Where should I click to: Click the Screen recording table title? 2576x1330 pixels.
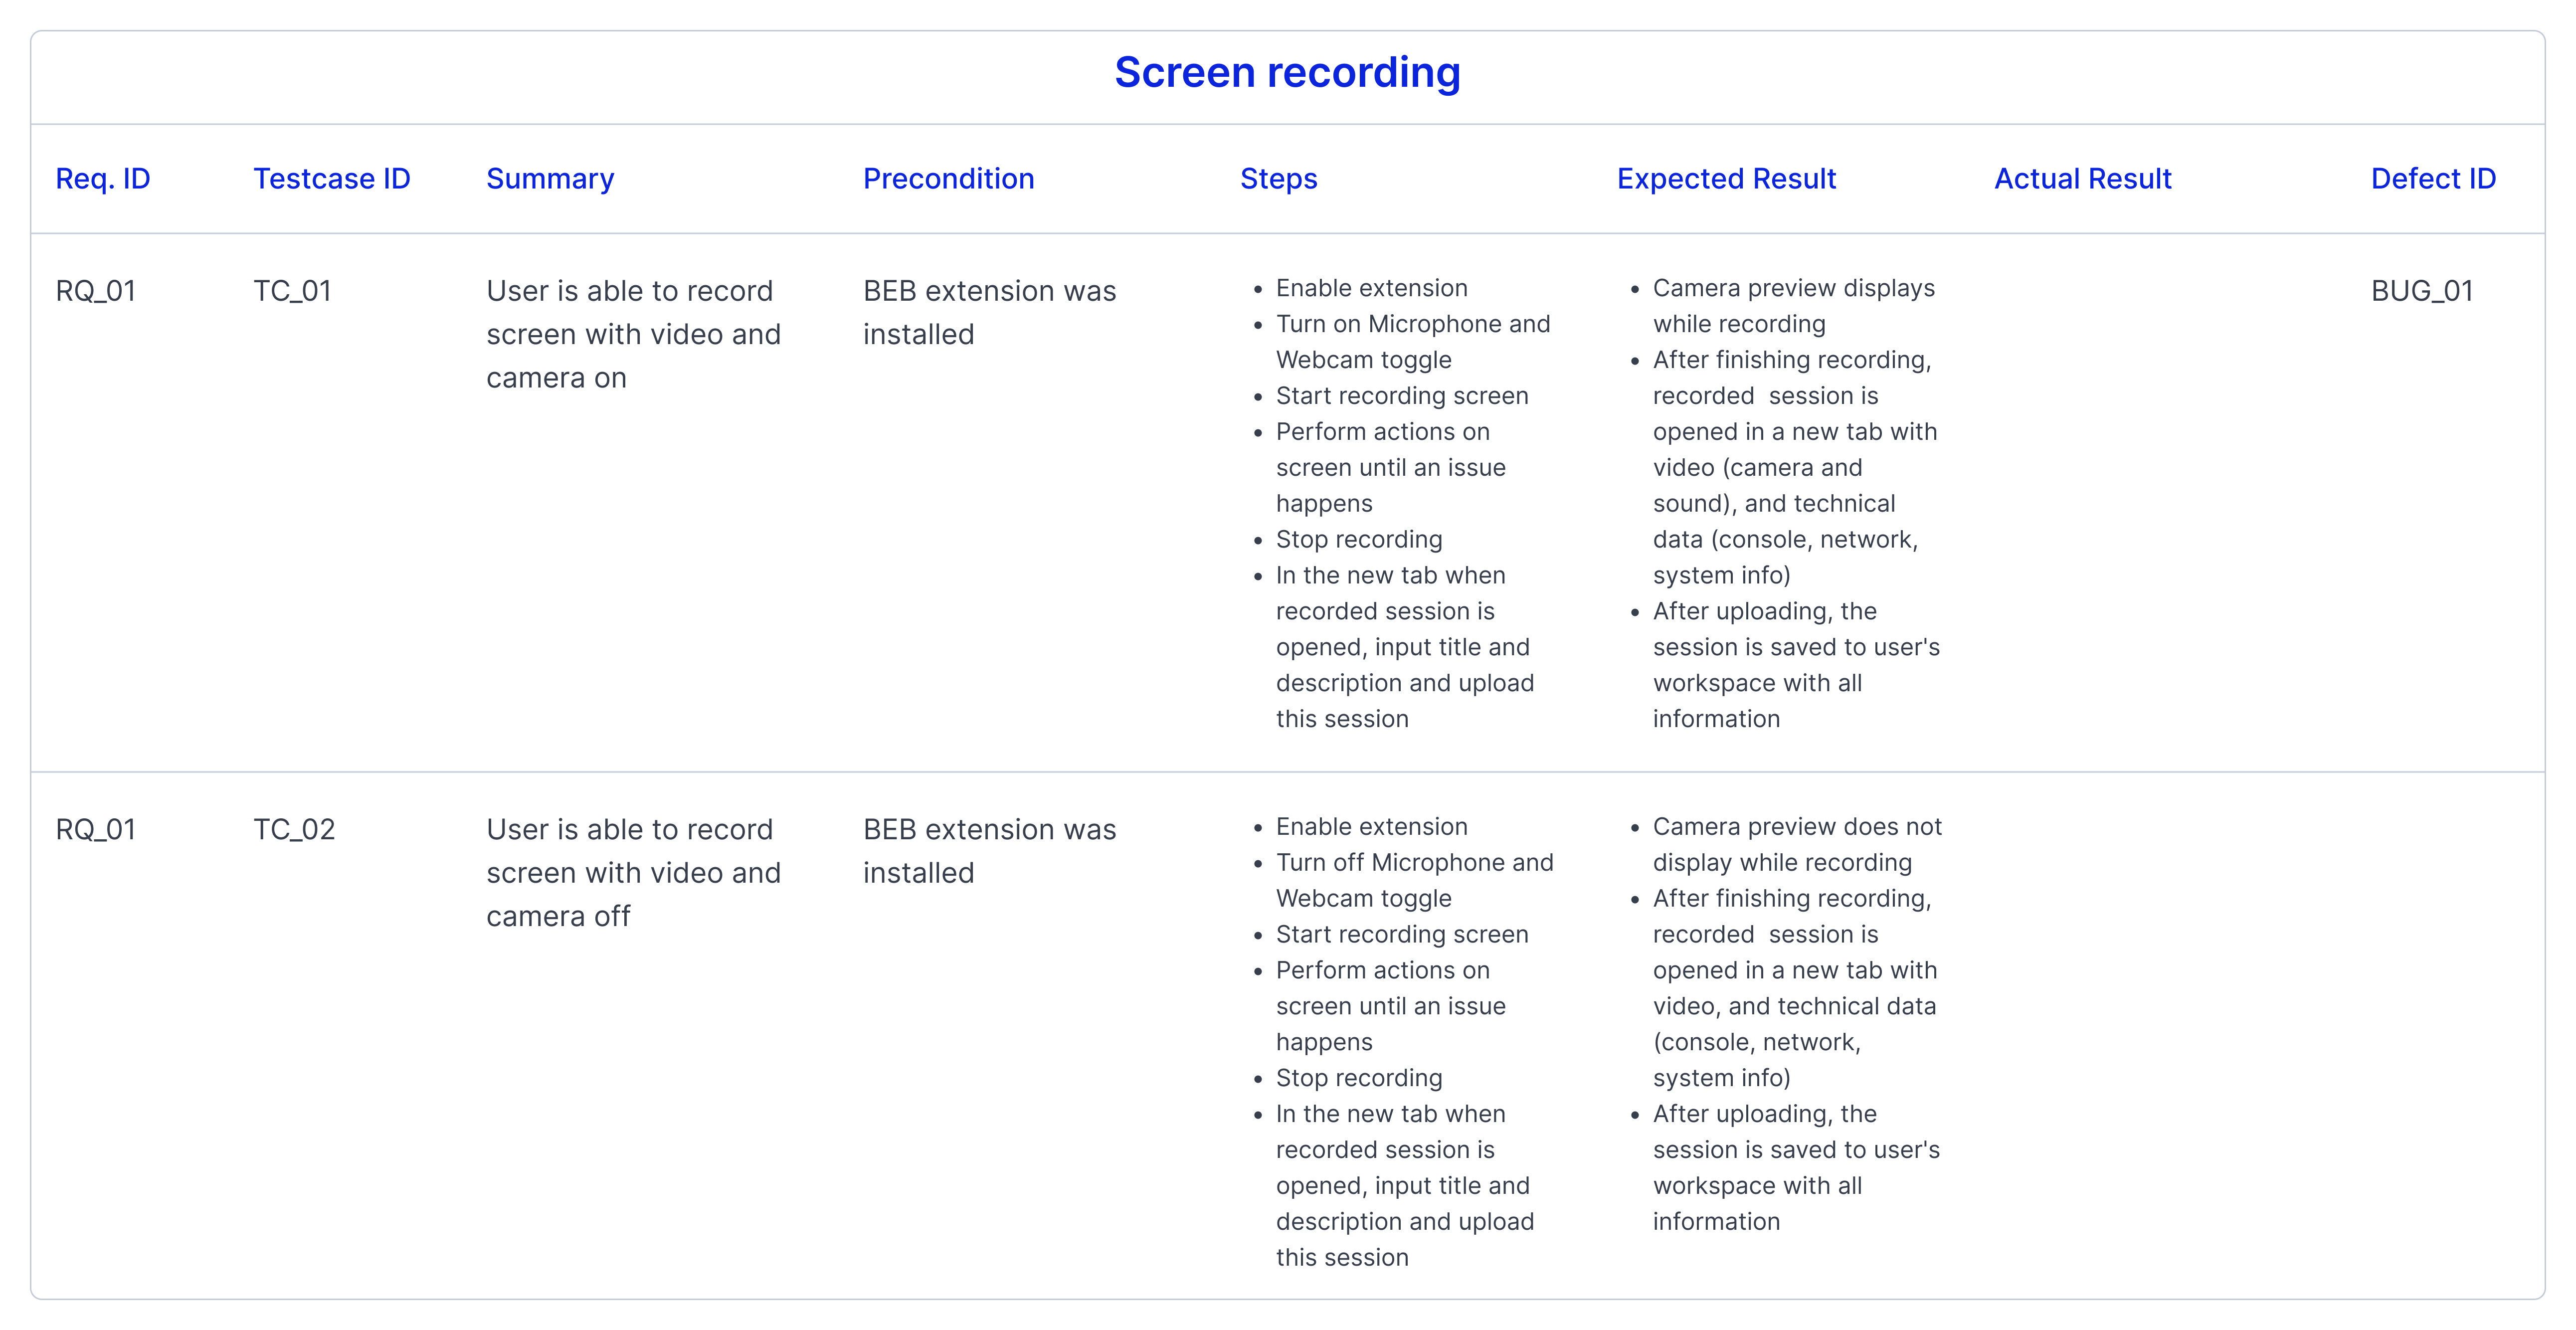point(1287,73)
